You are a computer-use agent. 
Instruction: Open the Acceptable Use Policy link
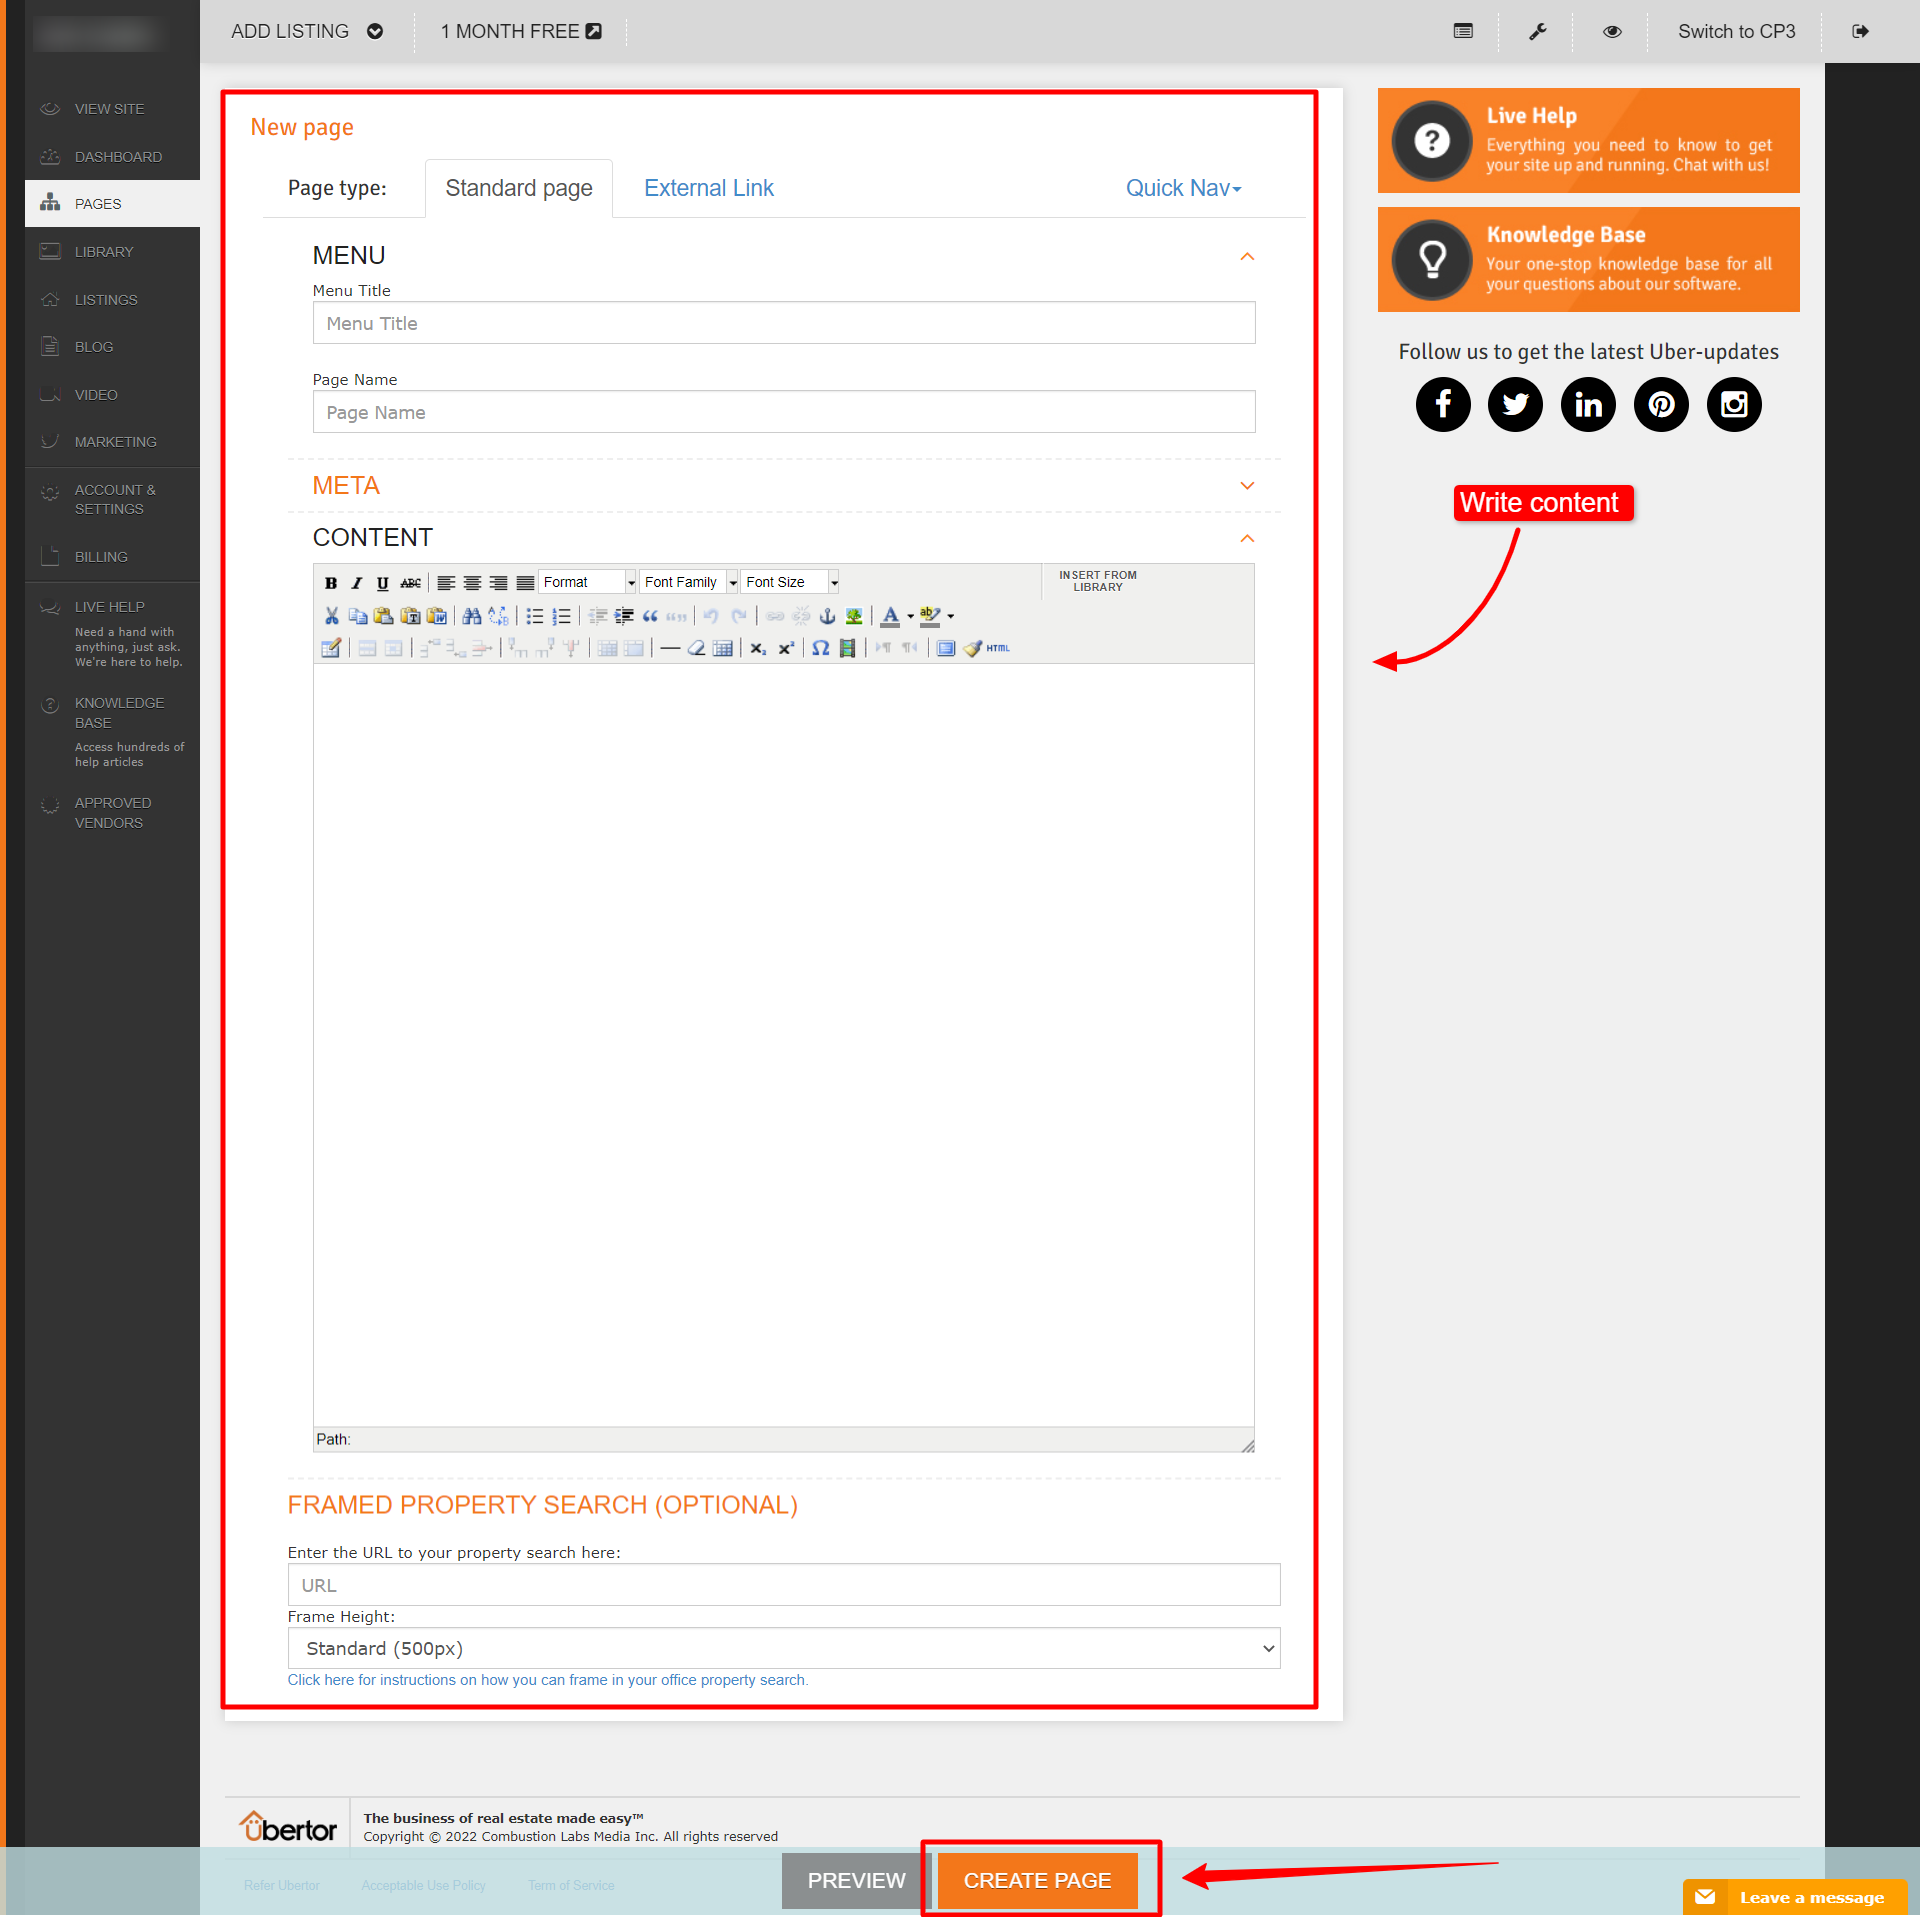(423, 1884)
